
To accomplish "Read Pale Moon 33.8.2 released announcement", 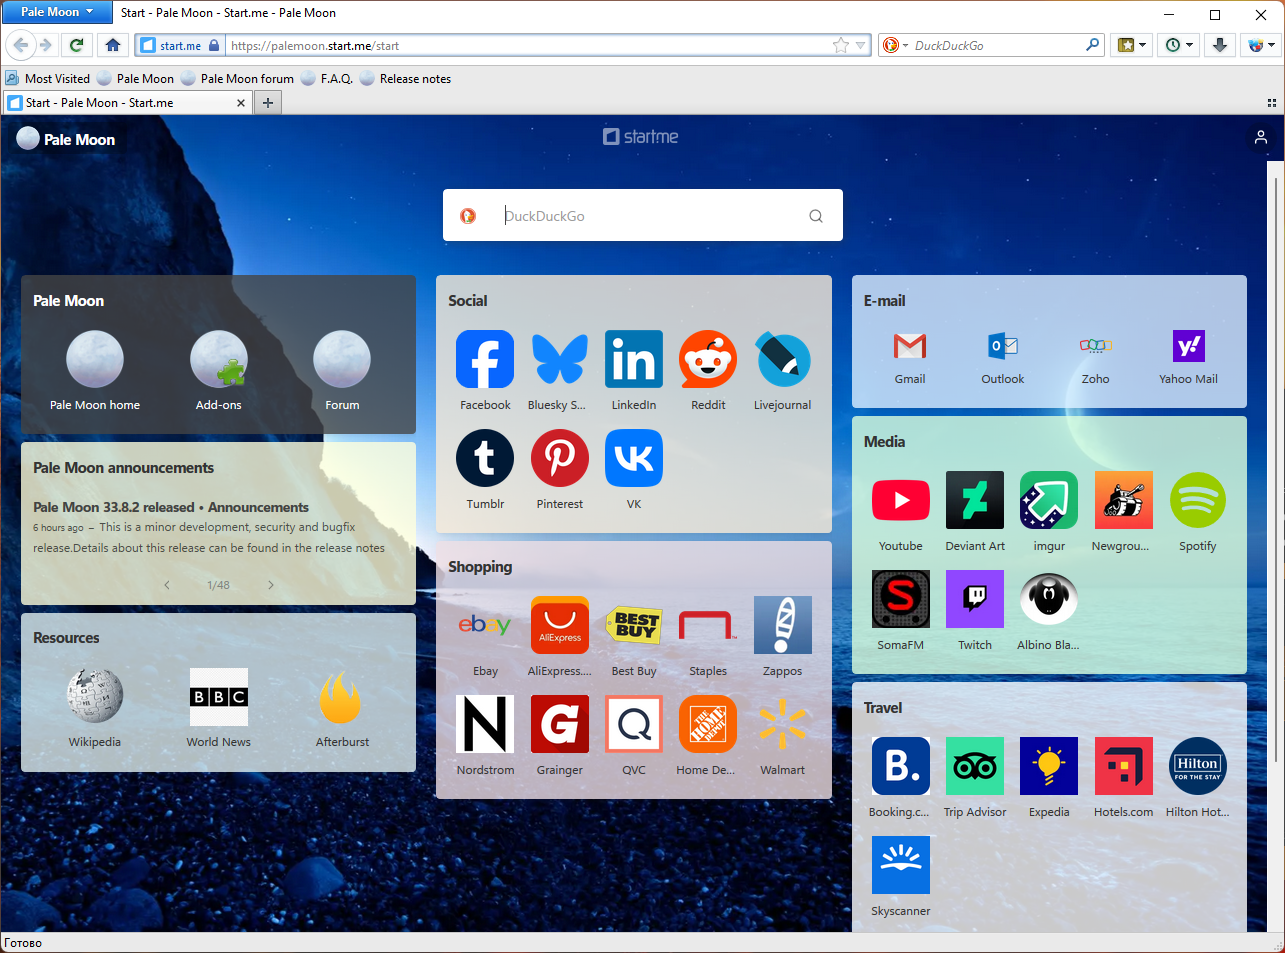I will (171, 507).
